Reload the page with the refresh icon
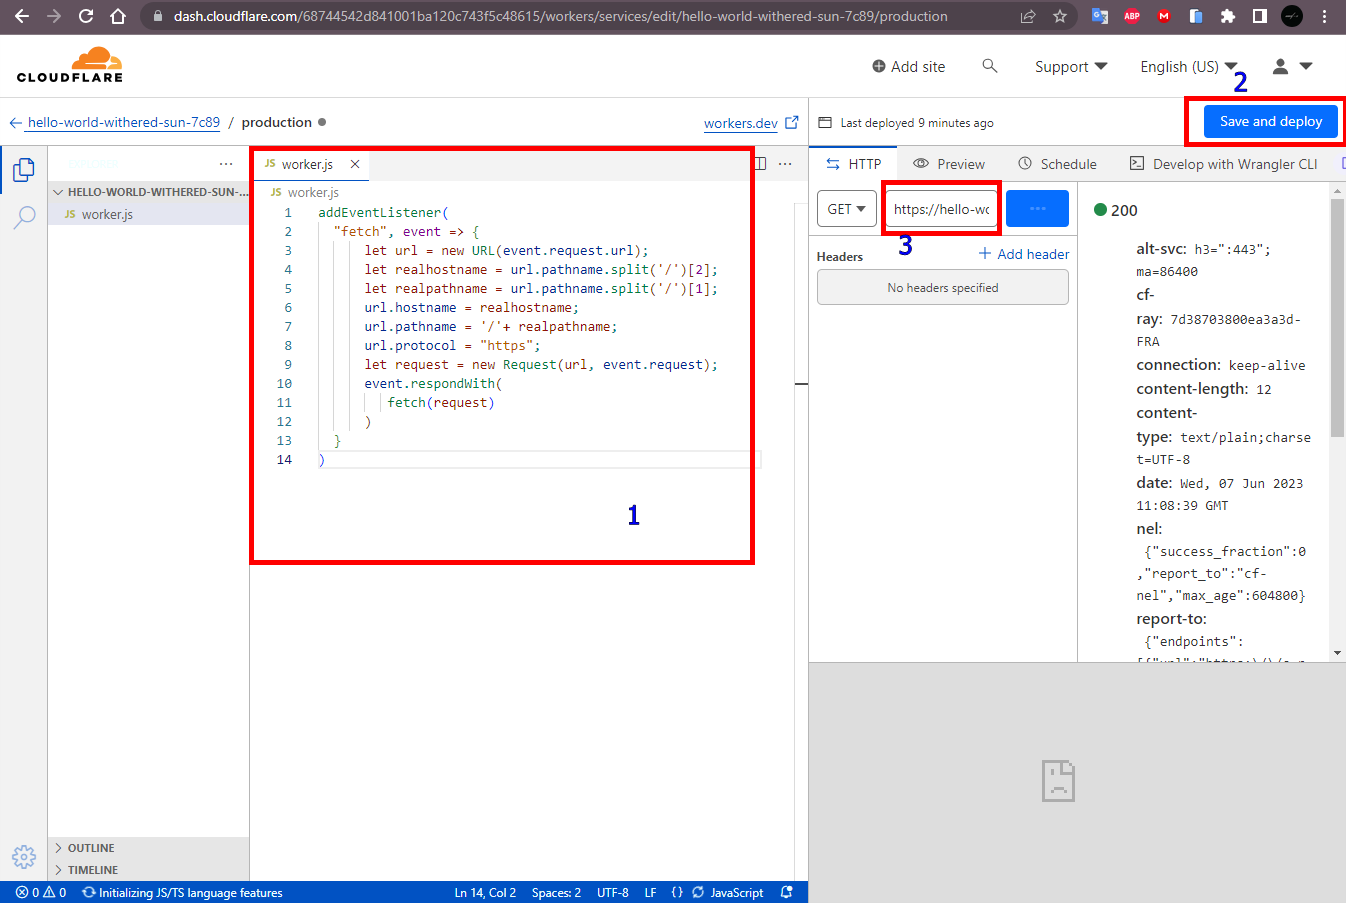1346x903 pixels. (x=86, y=16)
